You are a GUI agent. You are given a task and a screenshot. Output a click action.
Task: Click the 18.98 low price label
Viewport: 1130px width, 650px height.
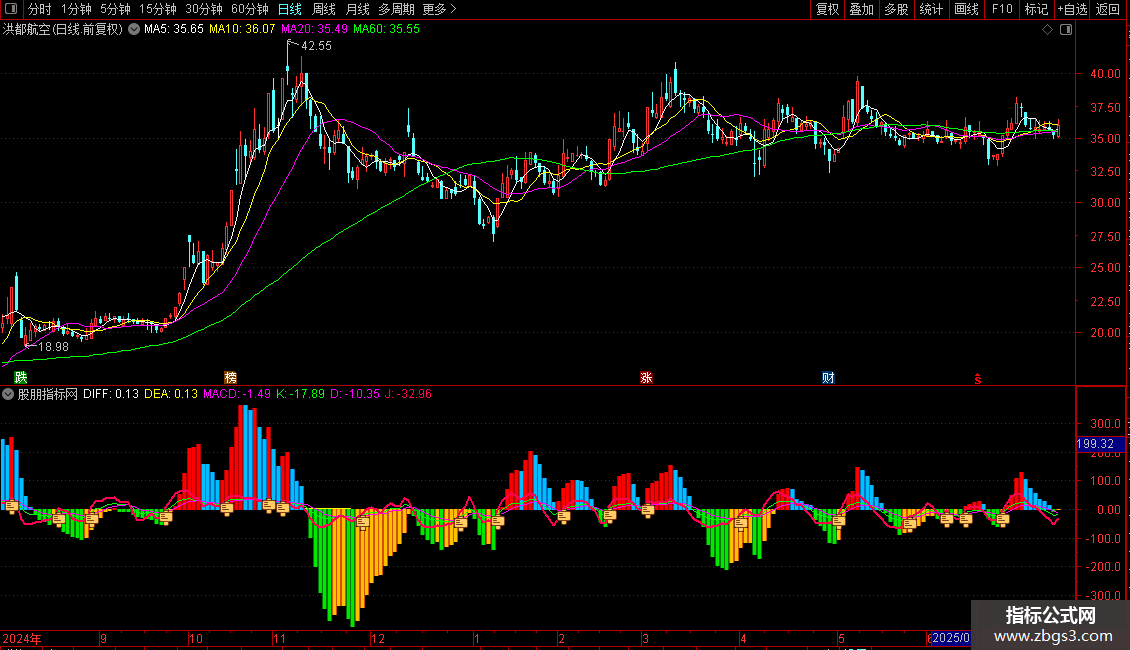click(53, 347)
